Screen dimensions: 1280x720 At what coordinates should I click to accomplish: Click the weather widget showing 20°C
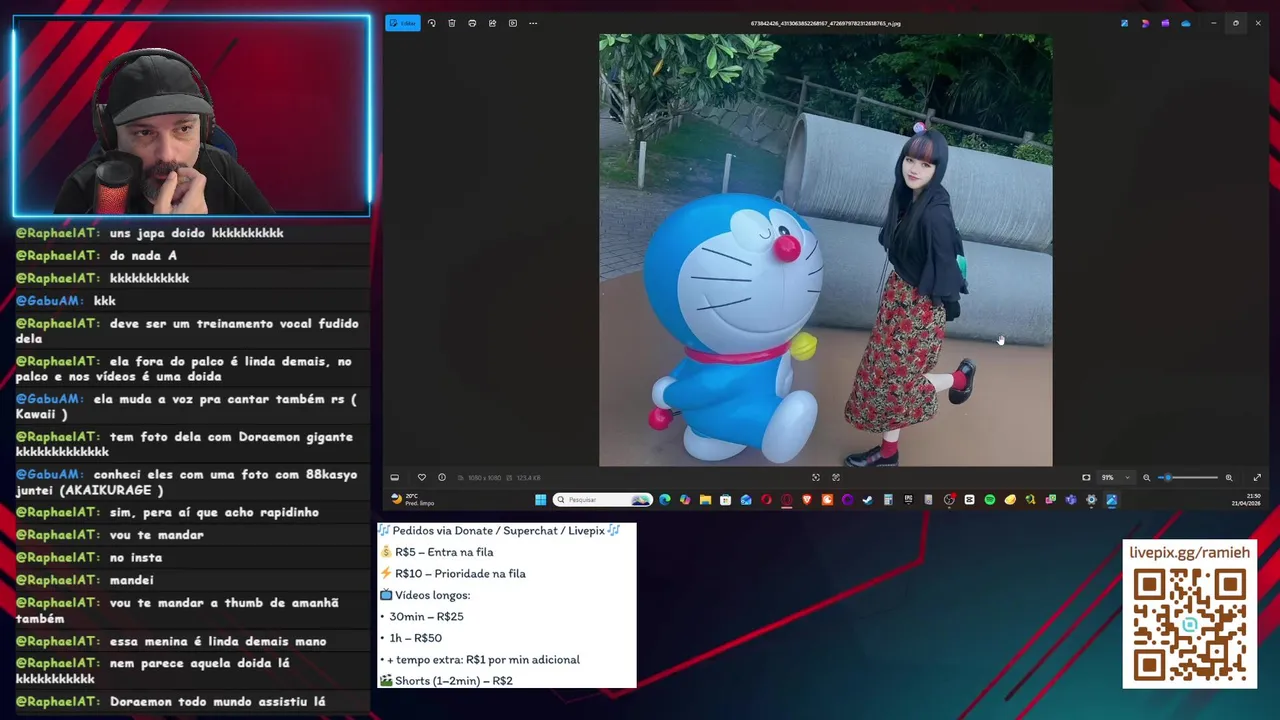(x=412, y=499)
